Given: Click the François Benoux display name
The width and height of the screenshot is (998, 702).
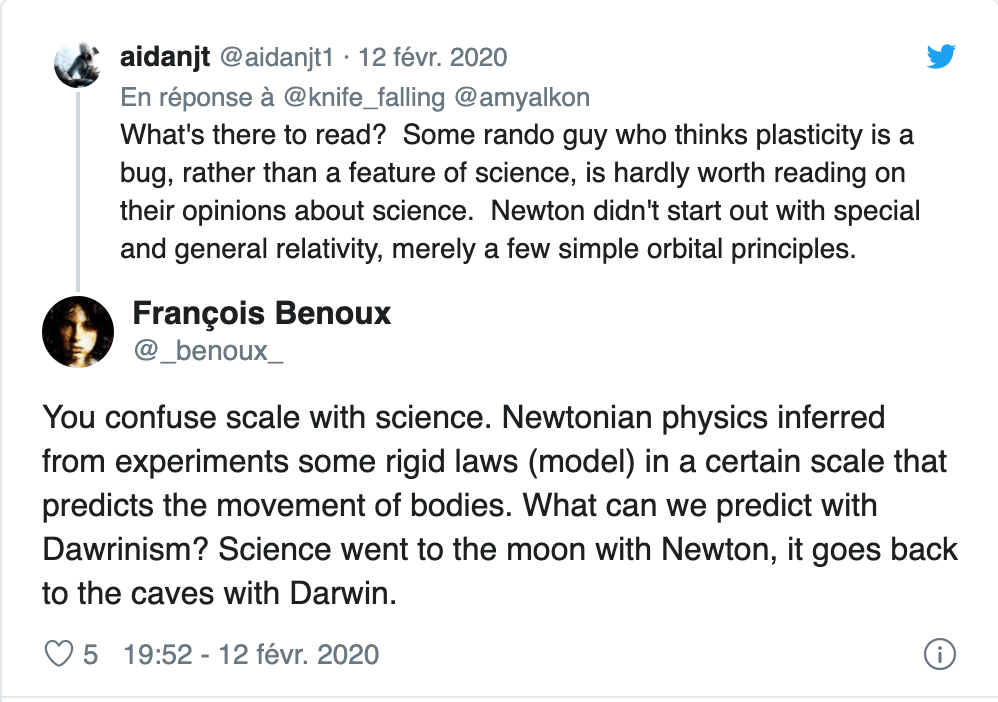Looking at the screenshot, I should 261,314.
